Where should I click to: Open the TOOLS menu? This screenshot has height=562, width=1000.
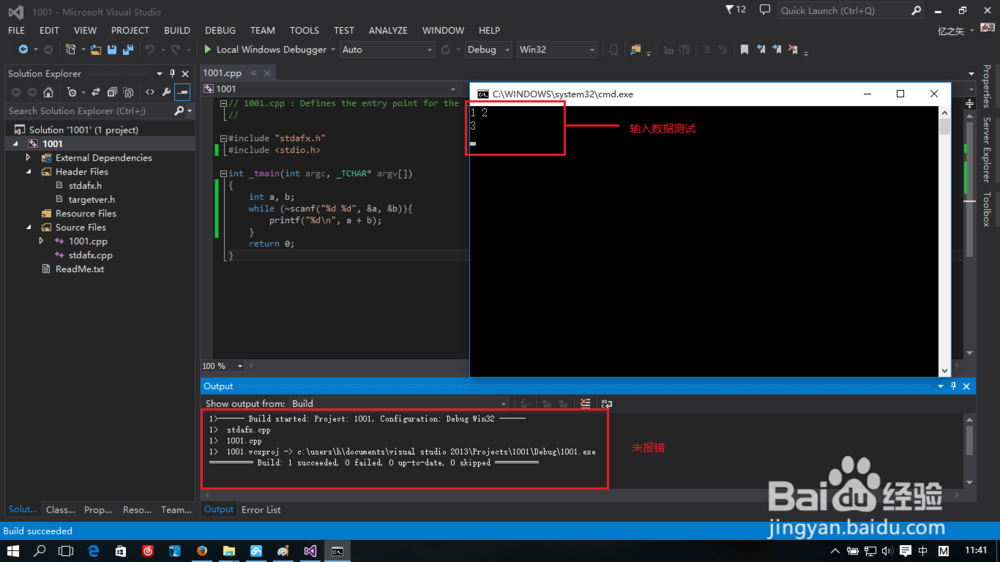(x=304, y=30)
